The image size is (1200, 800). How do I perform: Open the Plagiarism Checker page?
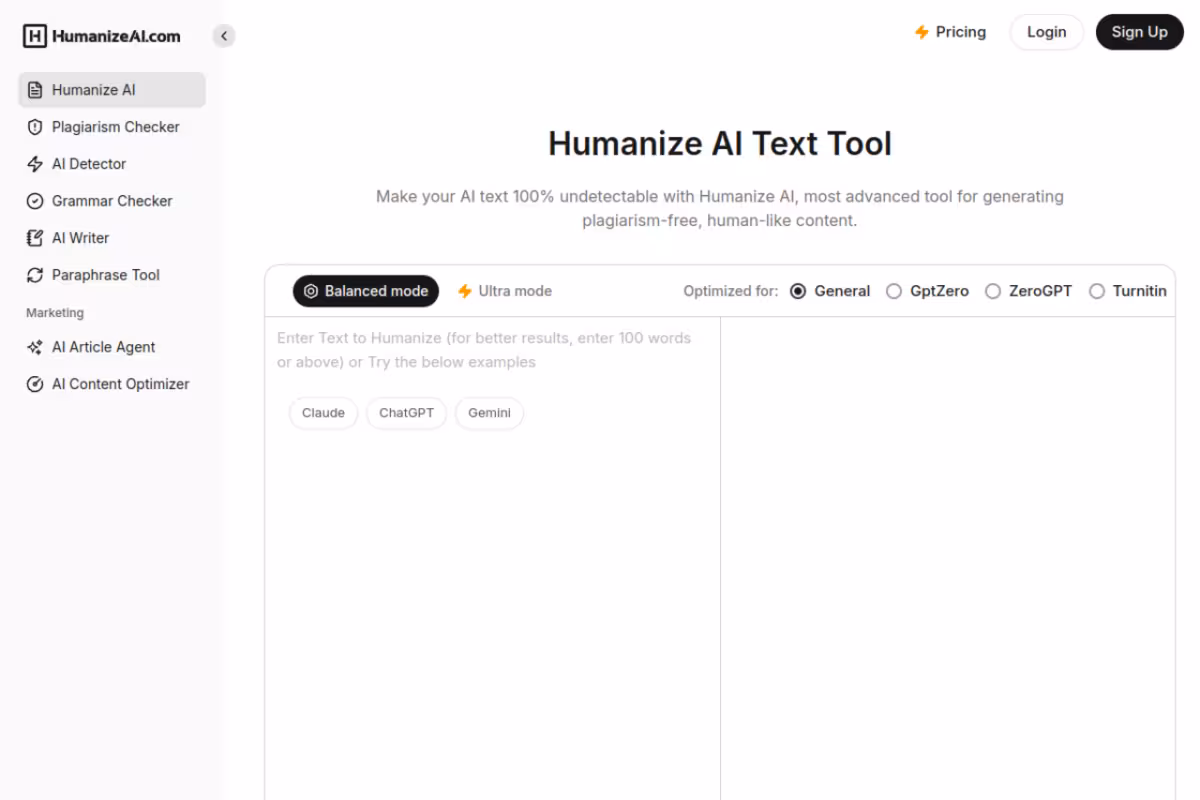(x=112, y=127)
